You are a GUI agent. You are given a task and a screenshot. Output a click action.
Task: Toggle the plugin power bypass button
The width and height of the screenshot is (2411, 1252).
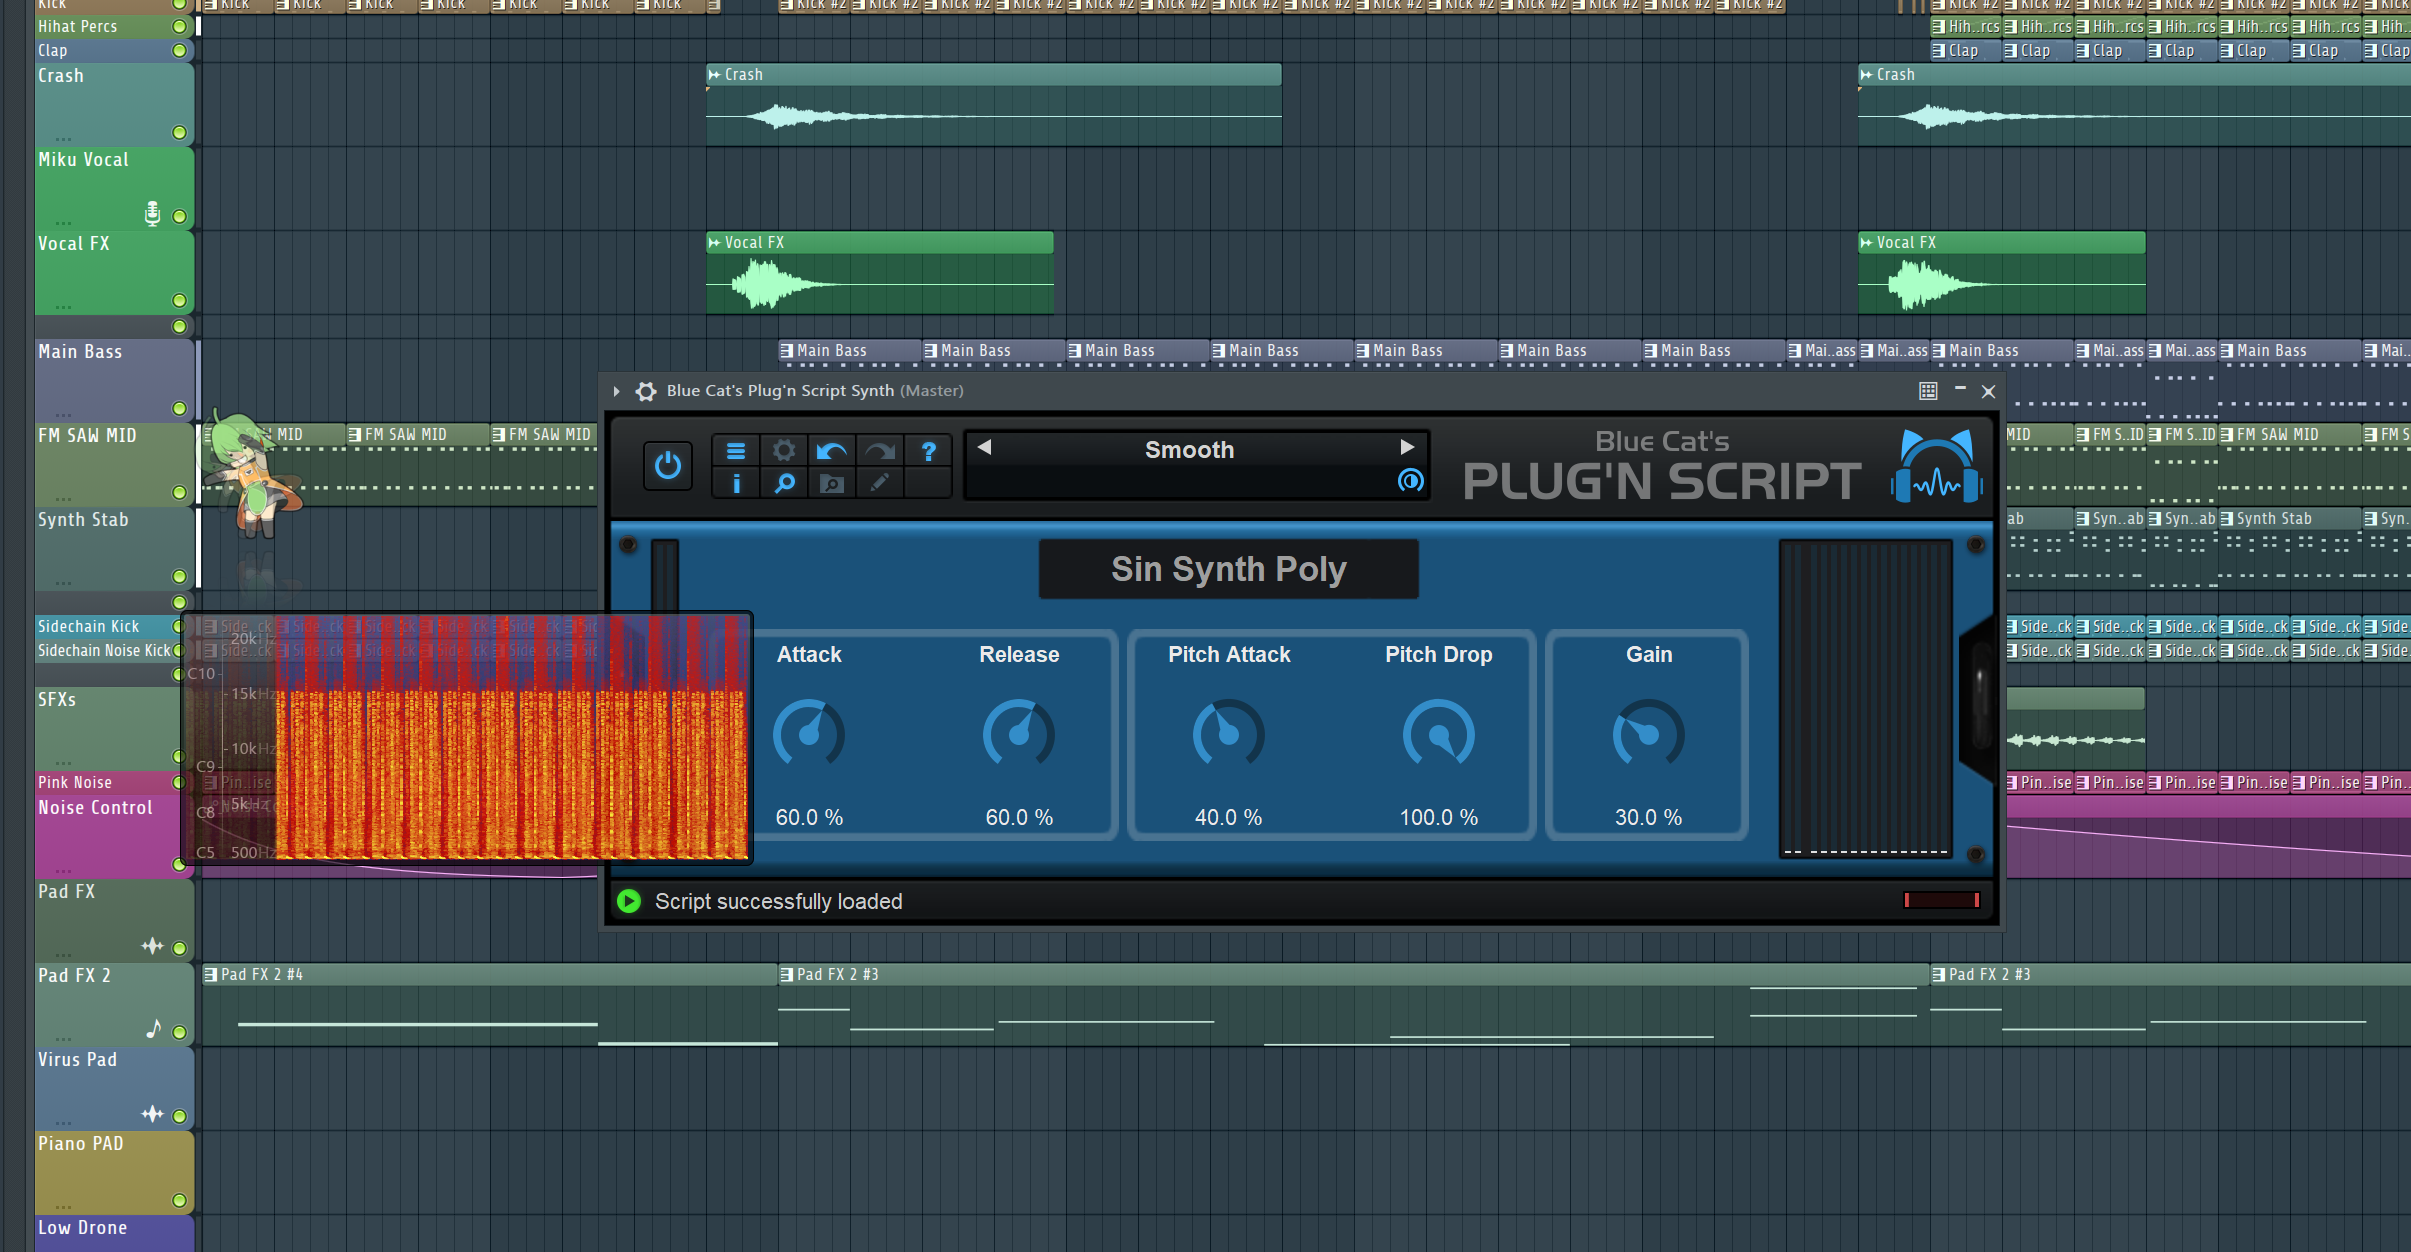pyautogui.click(x=668, y=466)
